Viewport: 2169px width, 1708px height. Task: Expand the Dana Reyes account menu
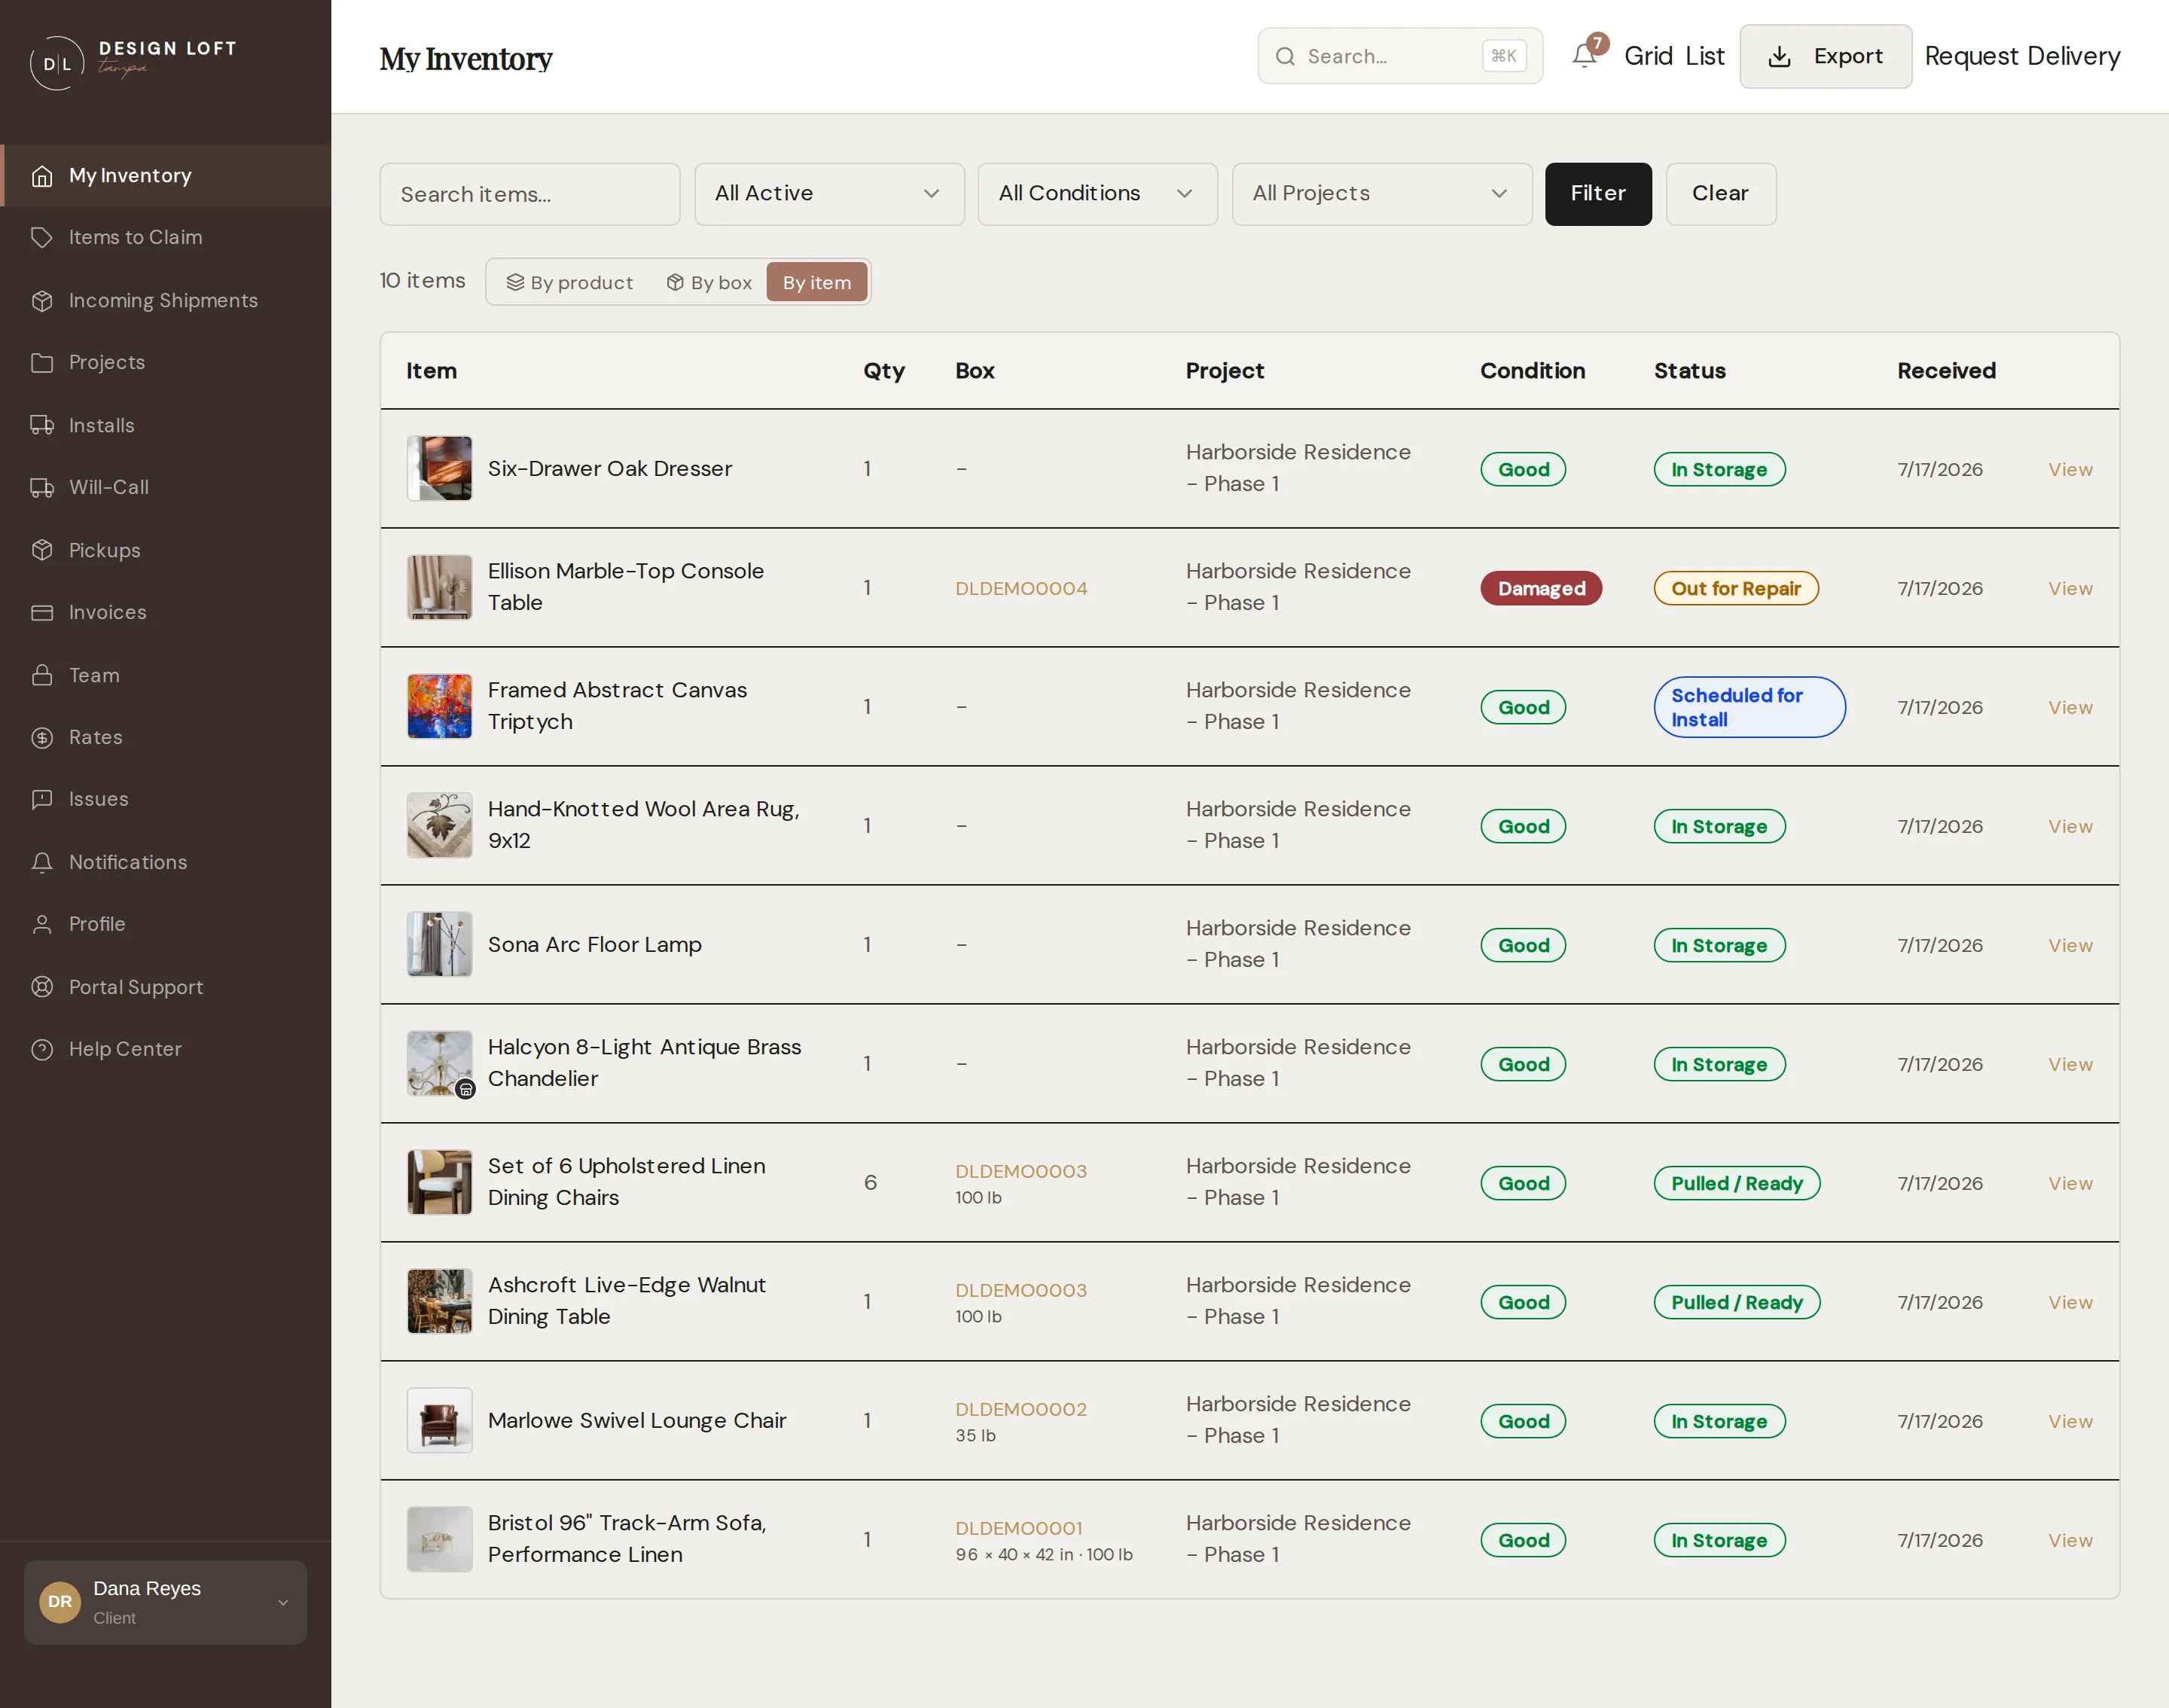[165, 1602]
